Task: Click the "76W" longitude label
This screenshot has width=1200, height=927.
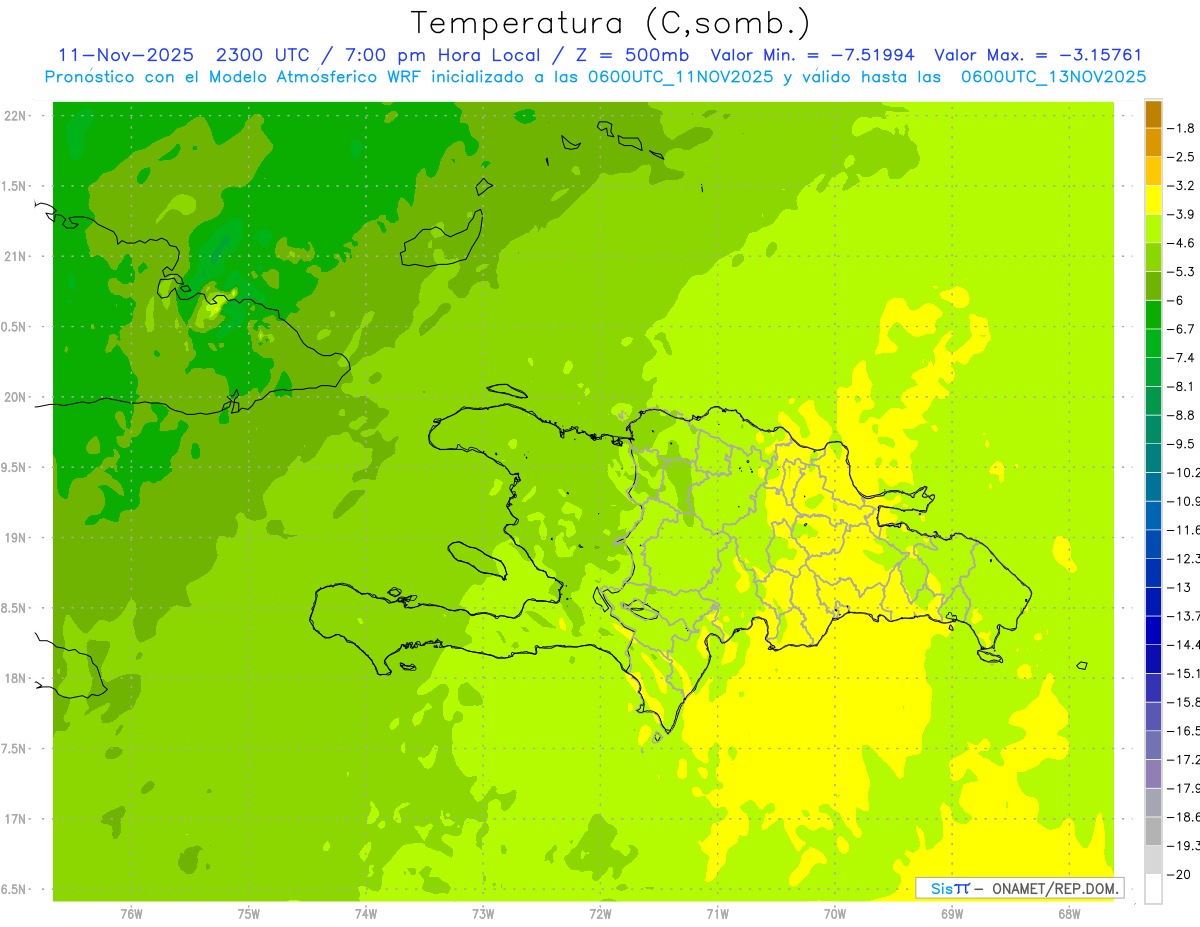Action: click(131, 913)
